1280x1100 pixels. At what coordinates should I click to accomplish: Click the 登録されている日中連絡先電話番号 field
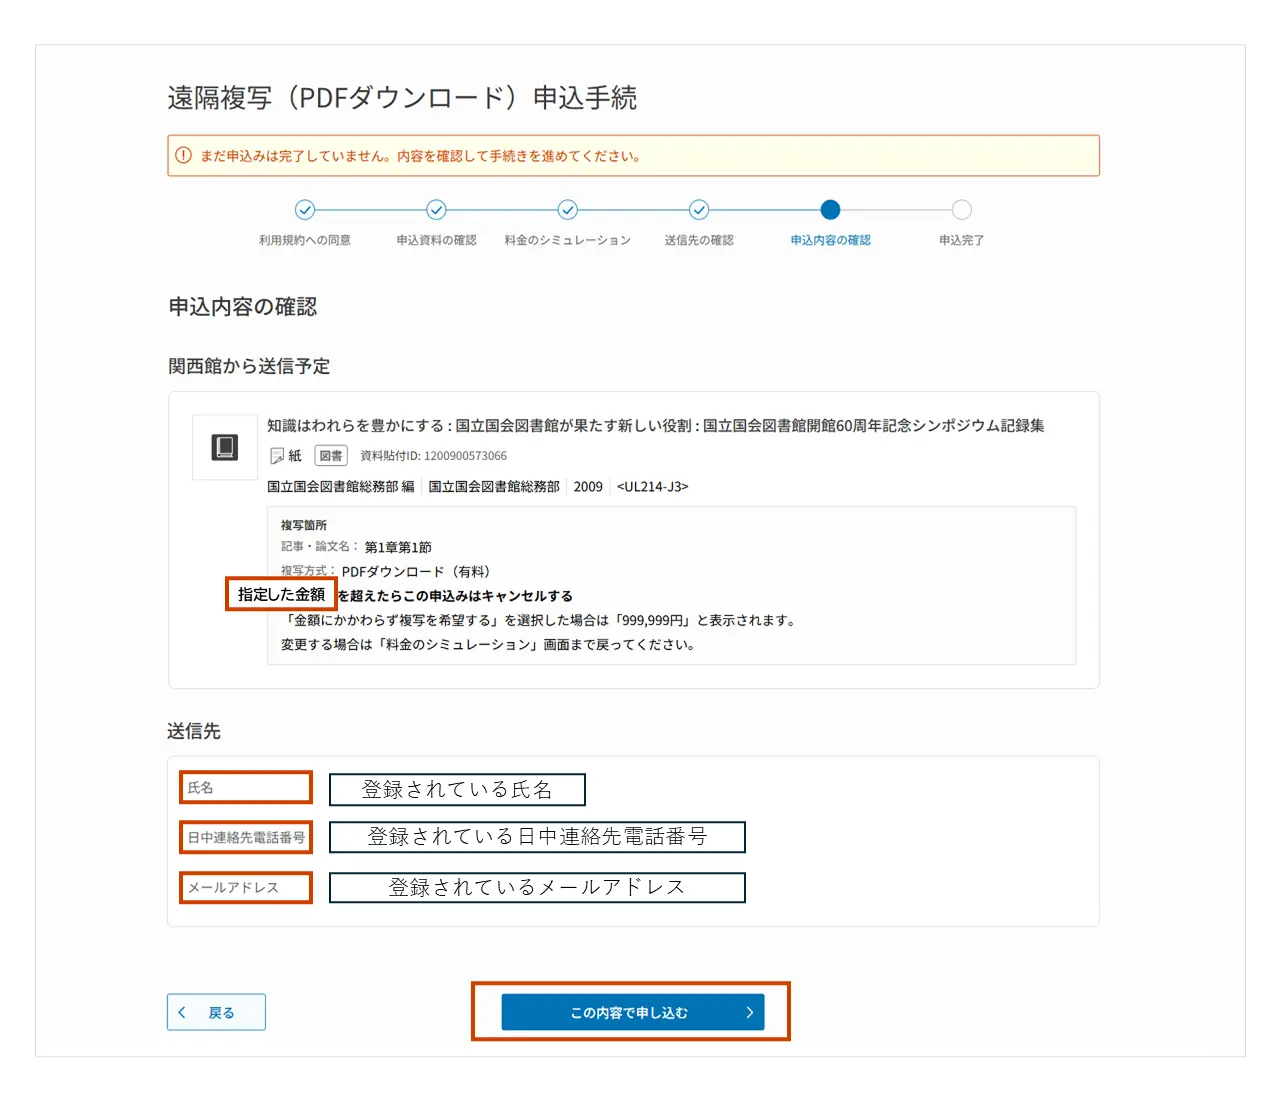537,837
